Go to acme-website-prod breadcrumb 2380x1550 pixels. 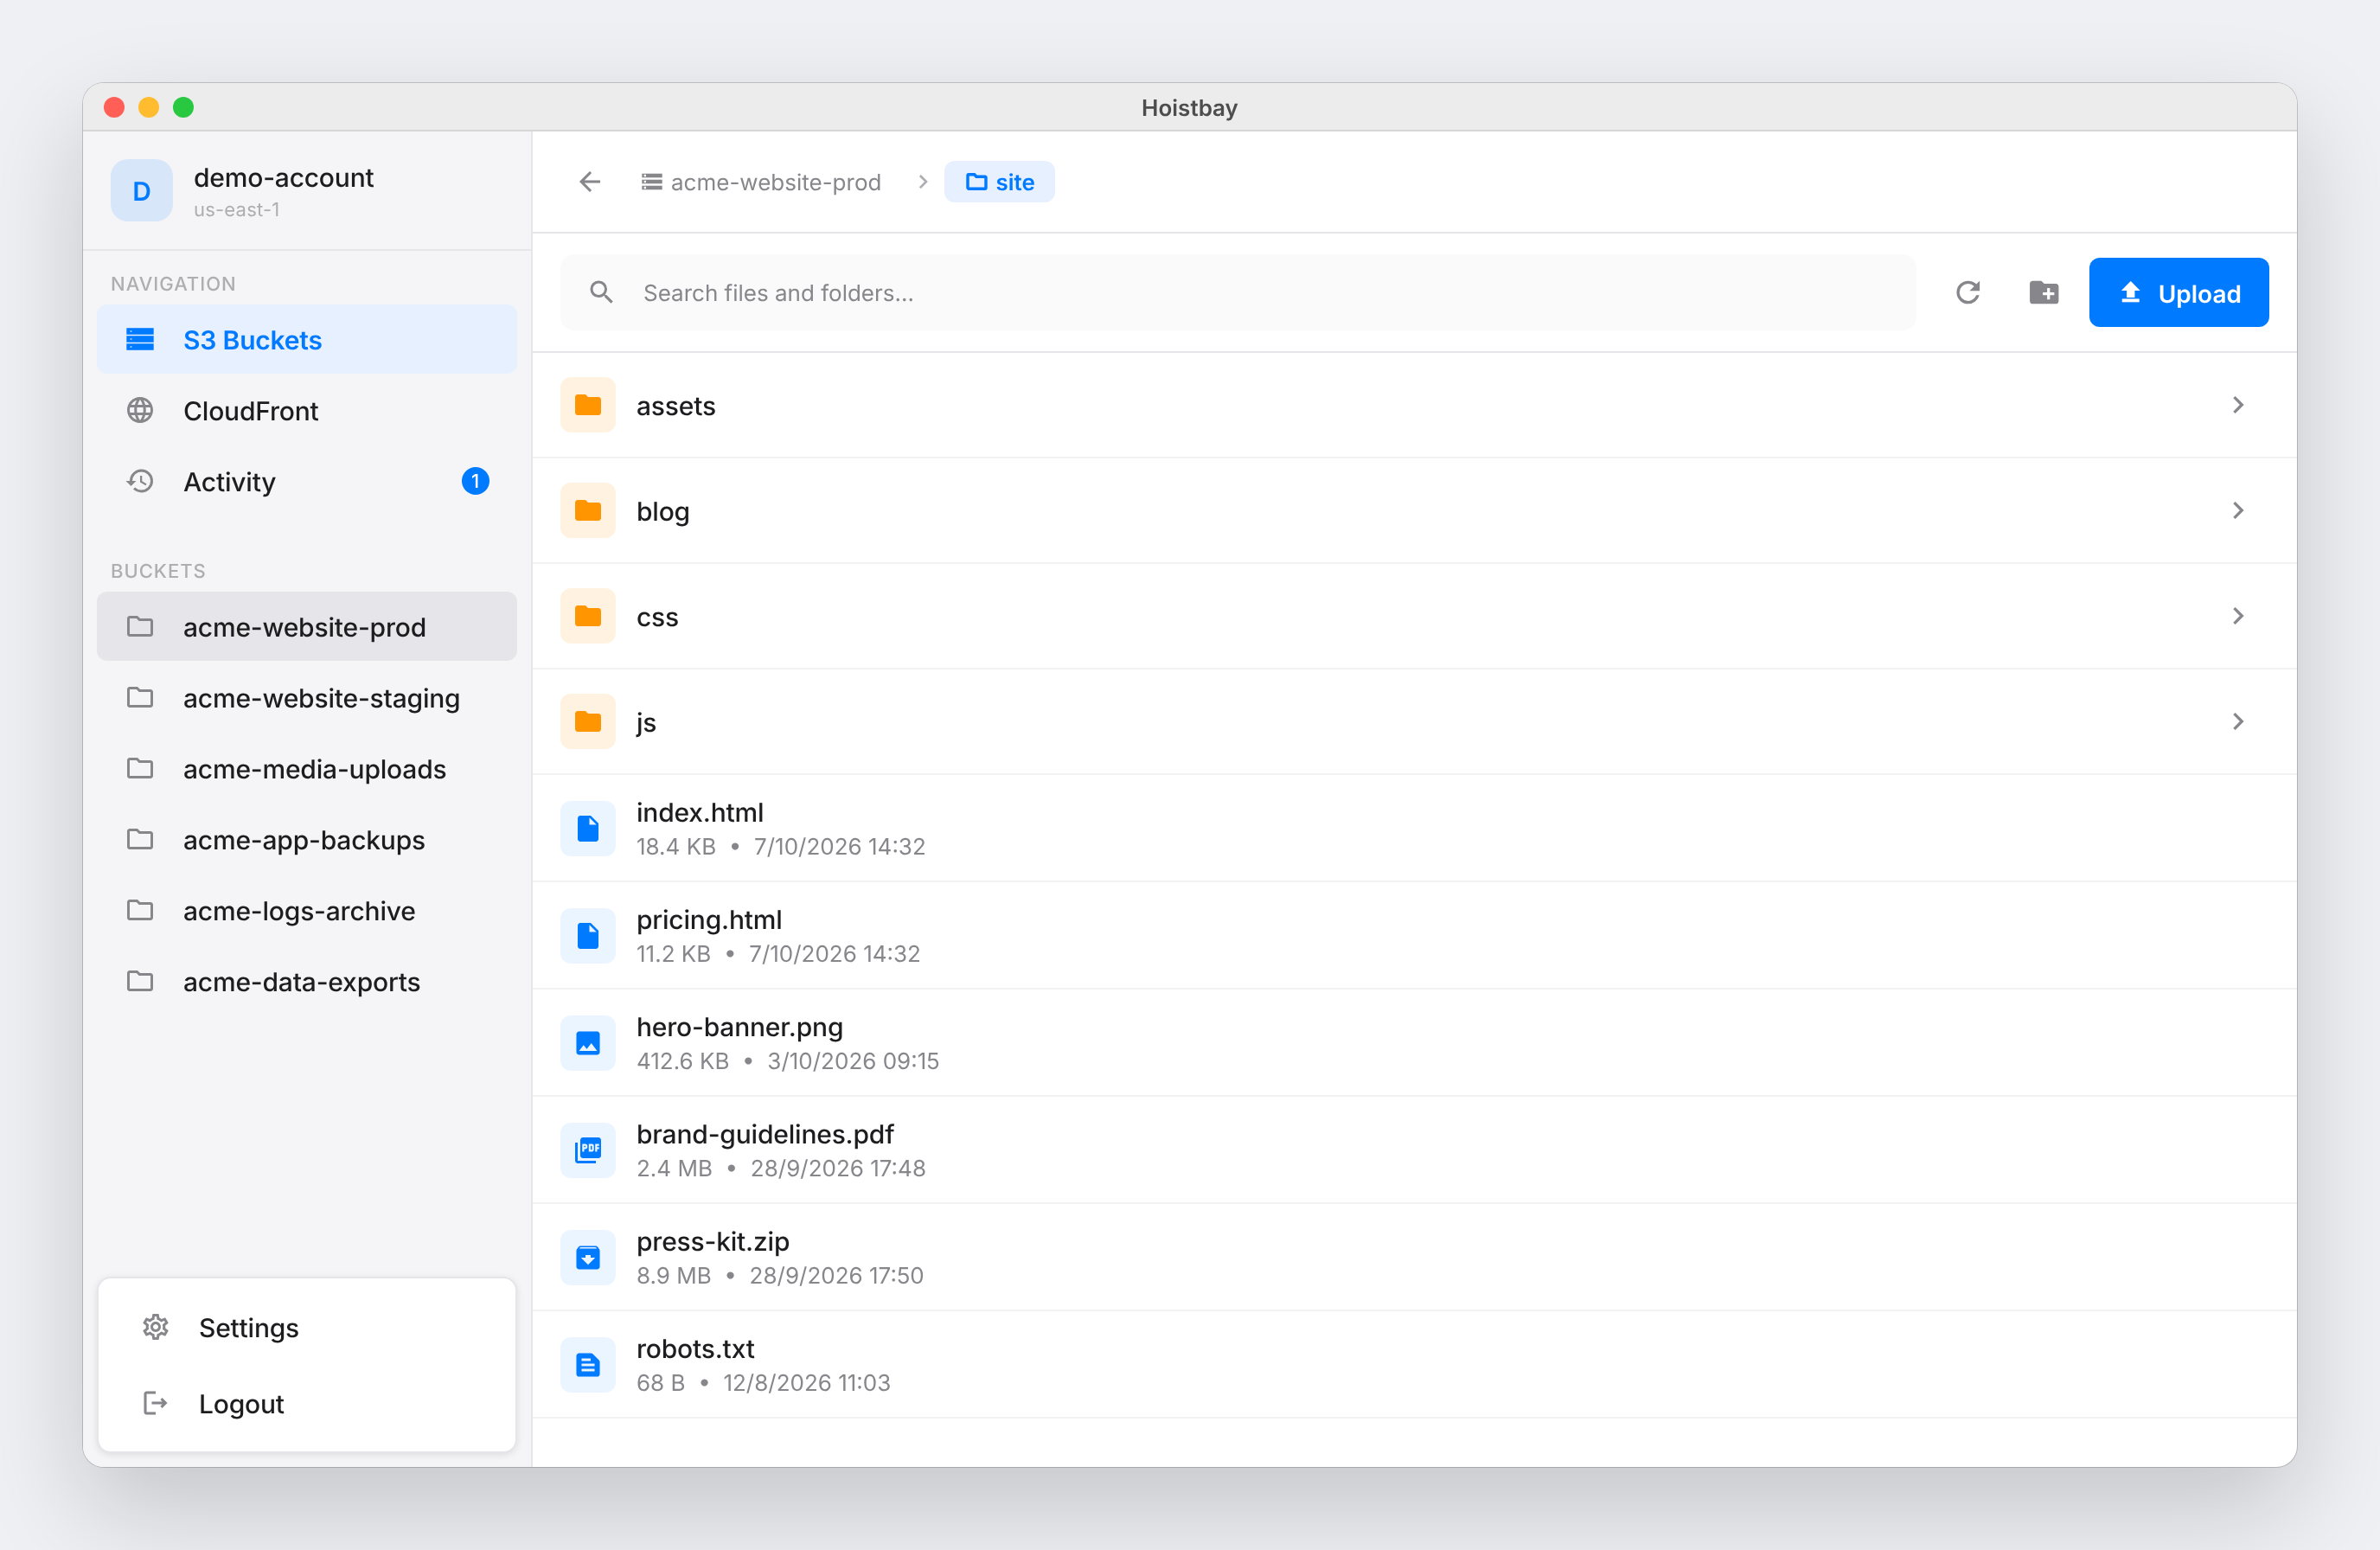click(x=761, y=182)
